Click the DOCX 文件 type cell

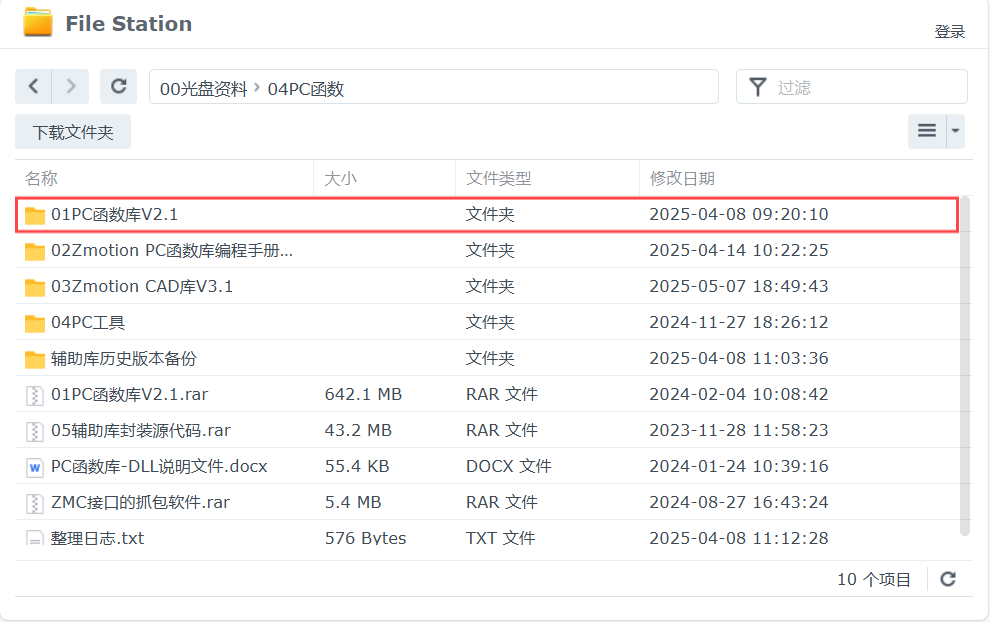509,467
